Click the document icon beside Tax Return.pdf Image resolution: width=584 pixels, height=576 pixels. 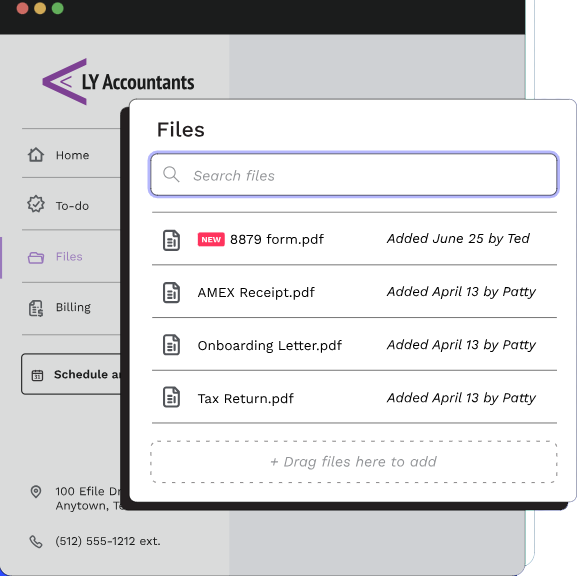pos(171,397)
